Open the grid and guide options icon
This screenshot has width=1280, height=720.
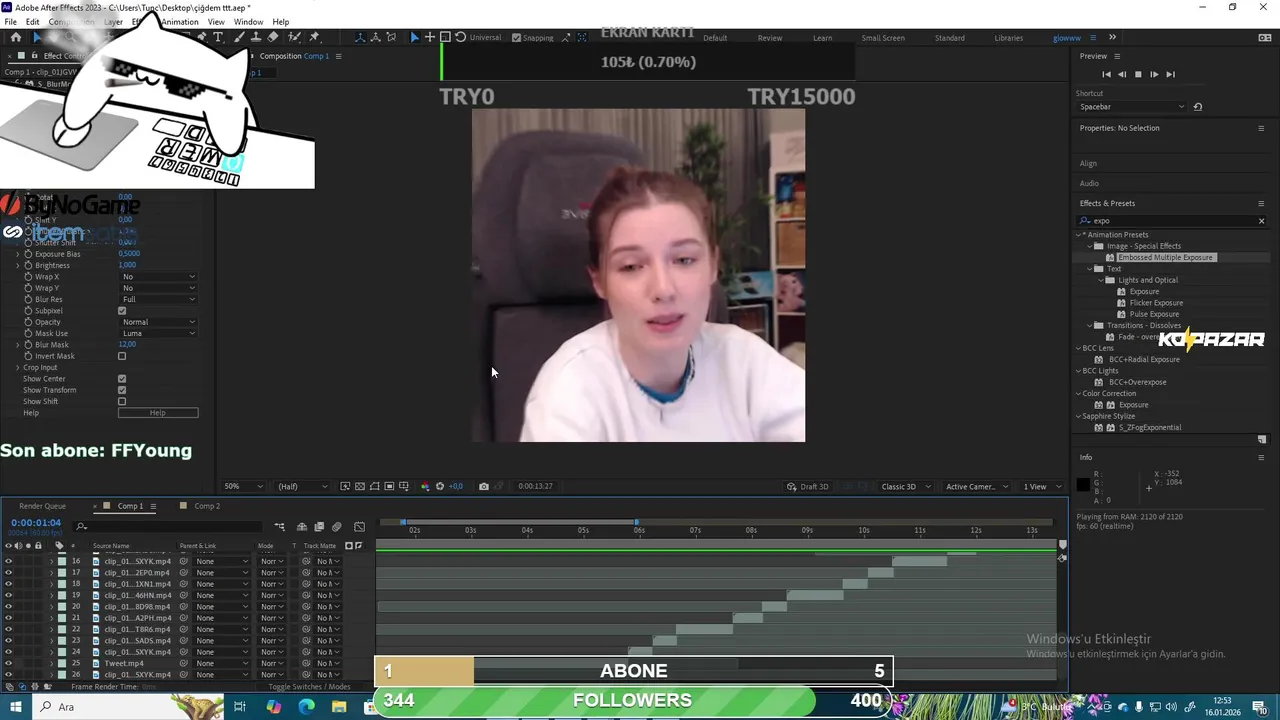[x=404, y=486]
